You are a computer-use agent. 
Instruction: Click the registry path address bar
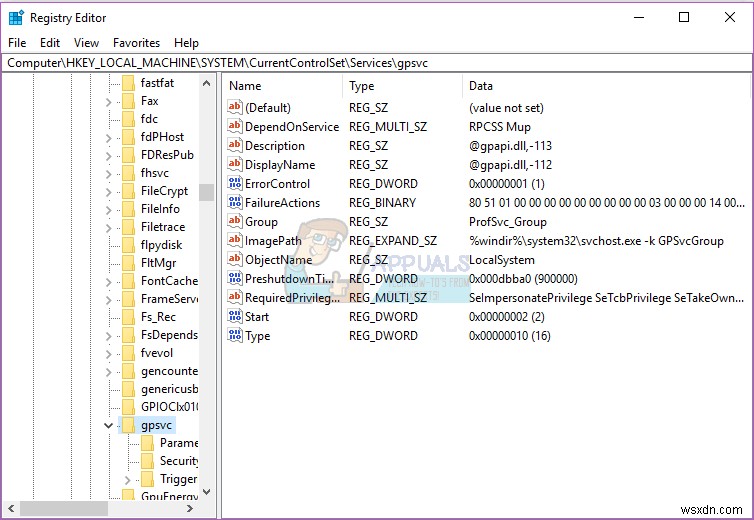point(377,63)
